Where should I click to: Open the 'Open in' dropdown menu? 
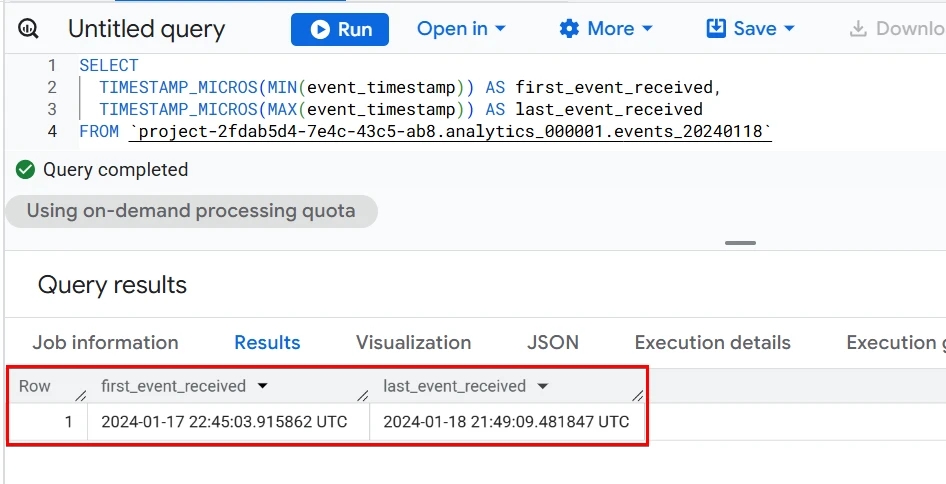pyautogui.click(x=461, y=28)
